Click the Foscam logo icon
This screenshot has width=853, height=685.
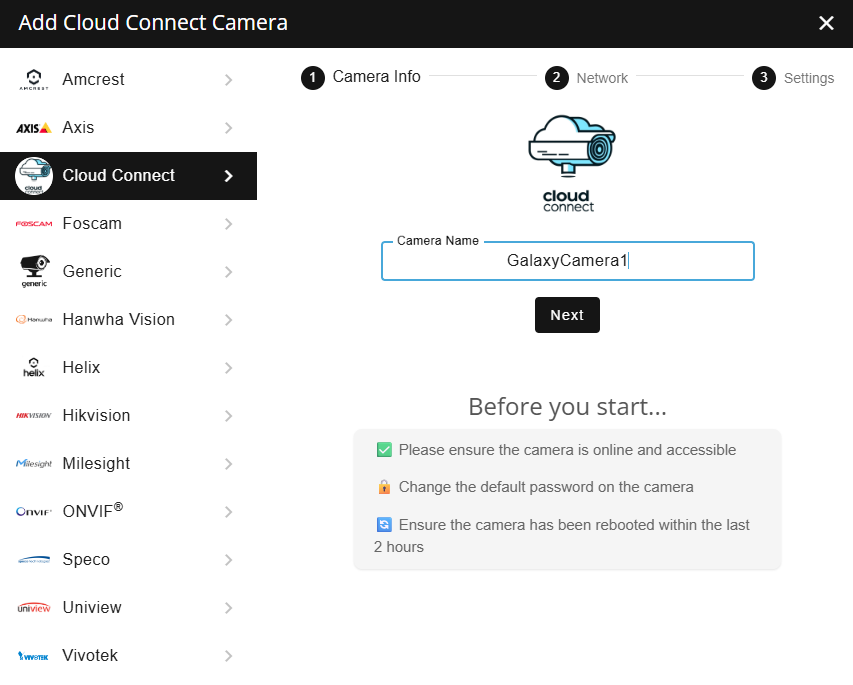[34, 224]
